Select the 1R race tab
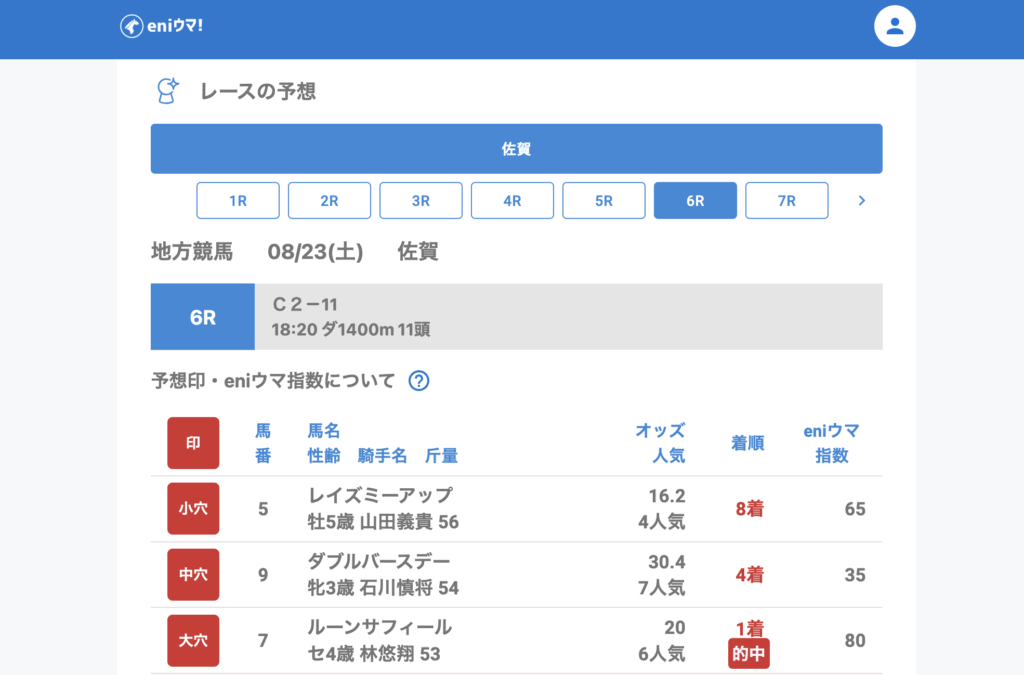This screenshot has width=1024, height=675. coord(238,201)
